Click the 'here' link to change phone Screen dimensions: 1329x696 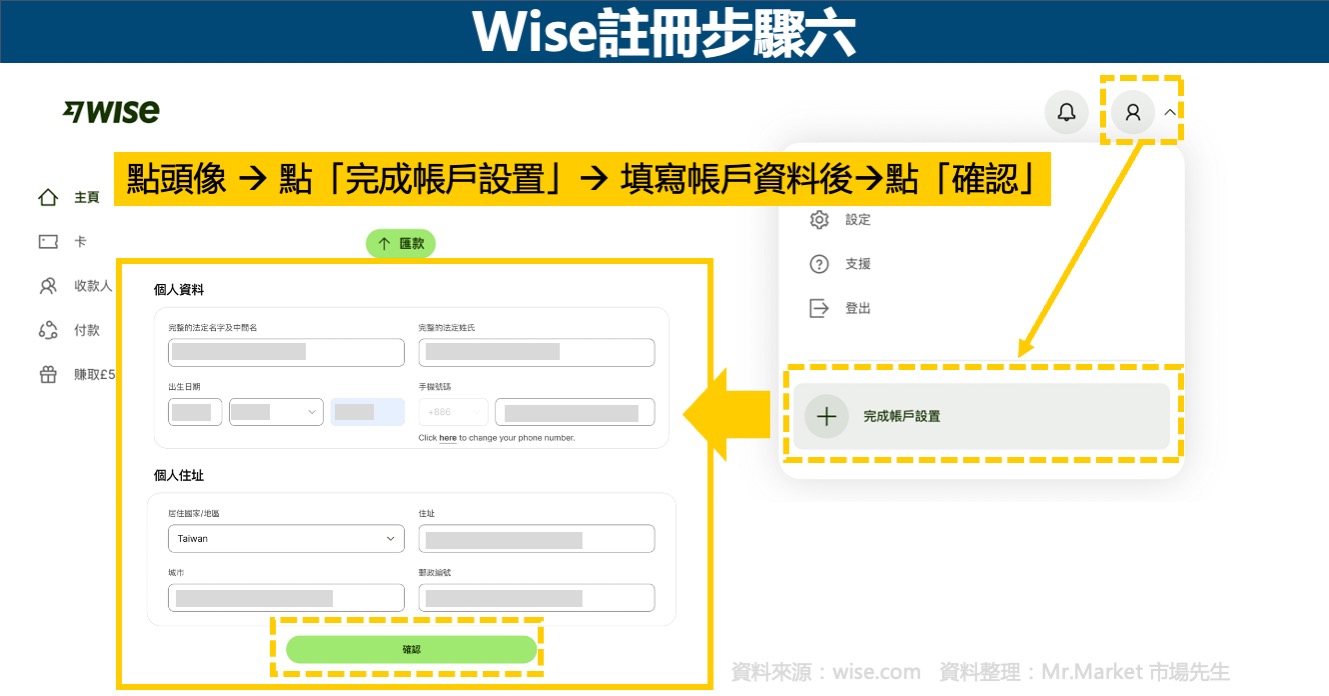tap(448, 438)
